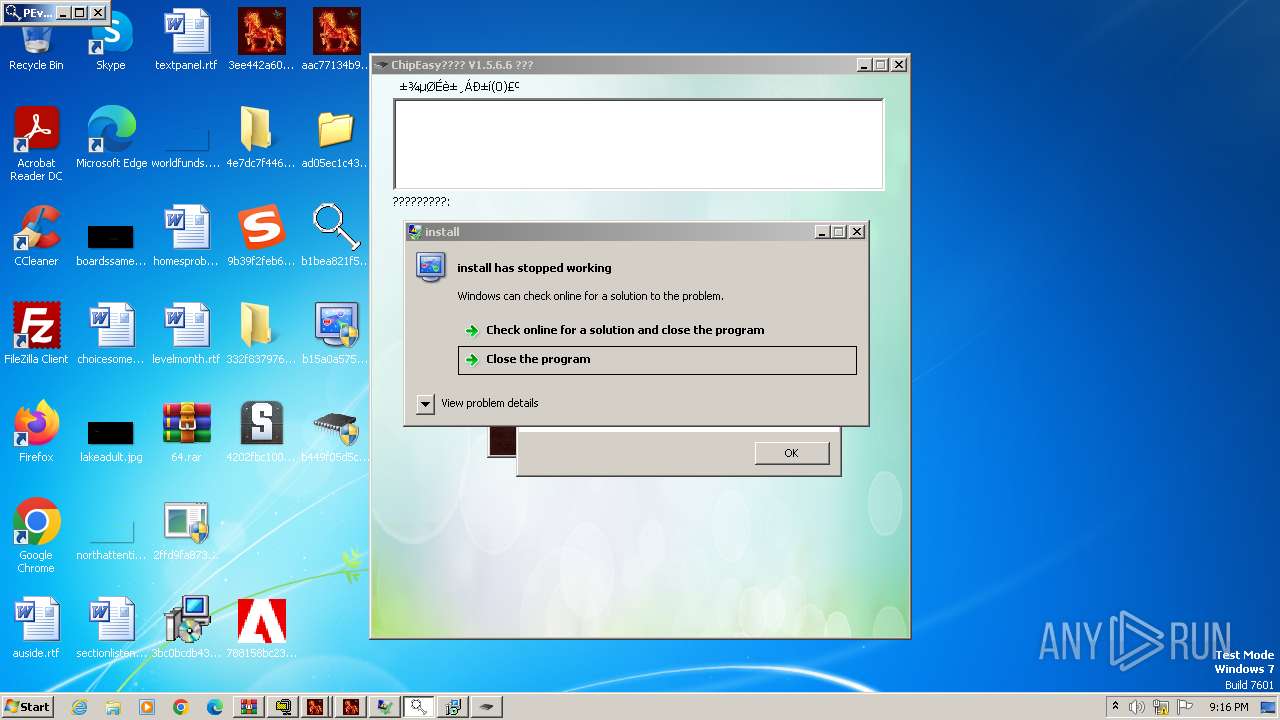This screenshot has height=720, width=1280.
Task: Select b15a0a575 monitor shield icon
Action: (336, 334)
